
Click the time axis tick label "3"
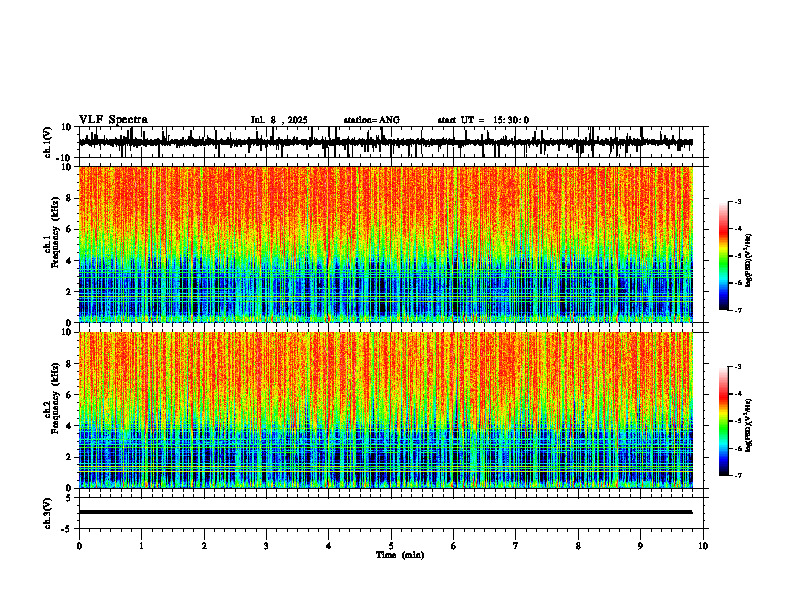(266, 546)
